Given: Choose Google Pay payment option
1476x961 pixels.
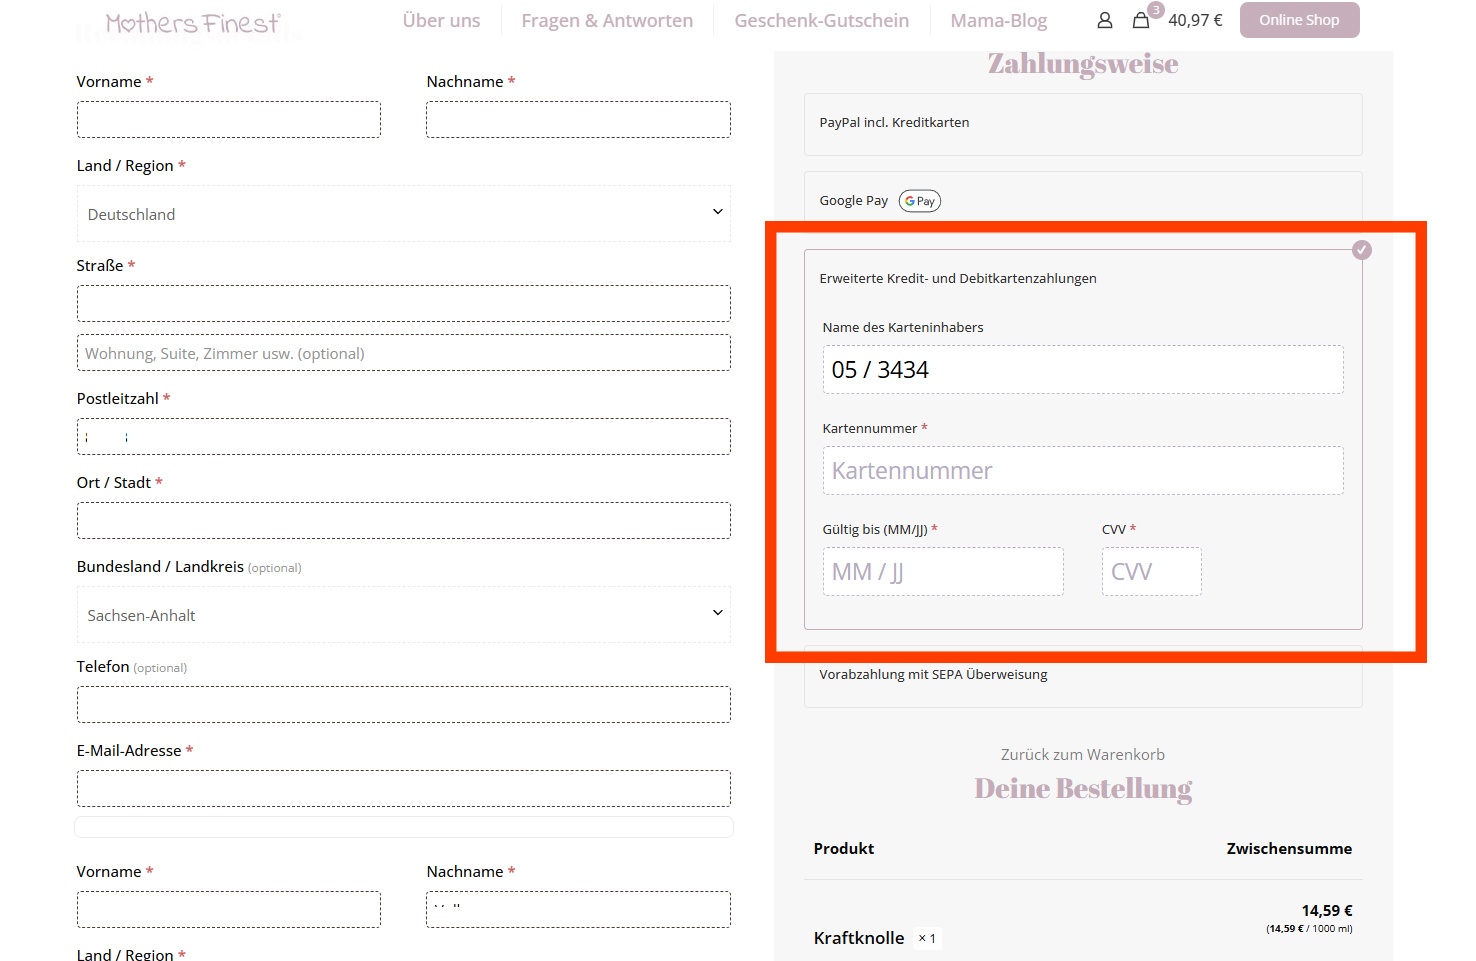Looking at the screenshot, I should click(x=853, y=201).
